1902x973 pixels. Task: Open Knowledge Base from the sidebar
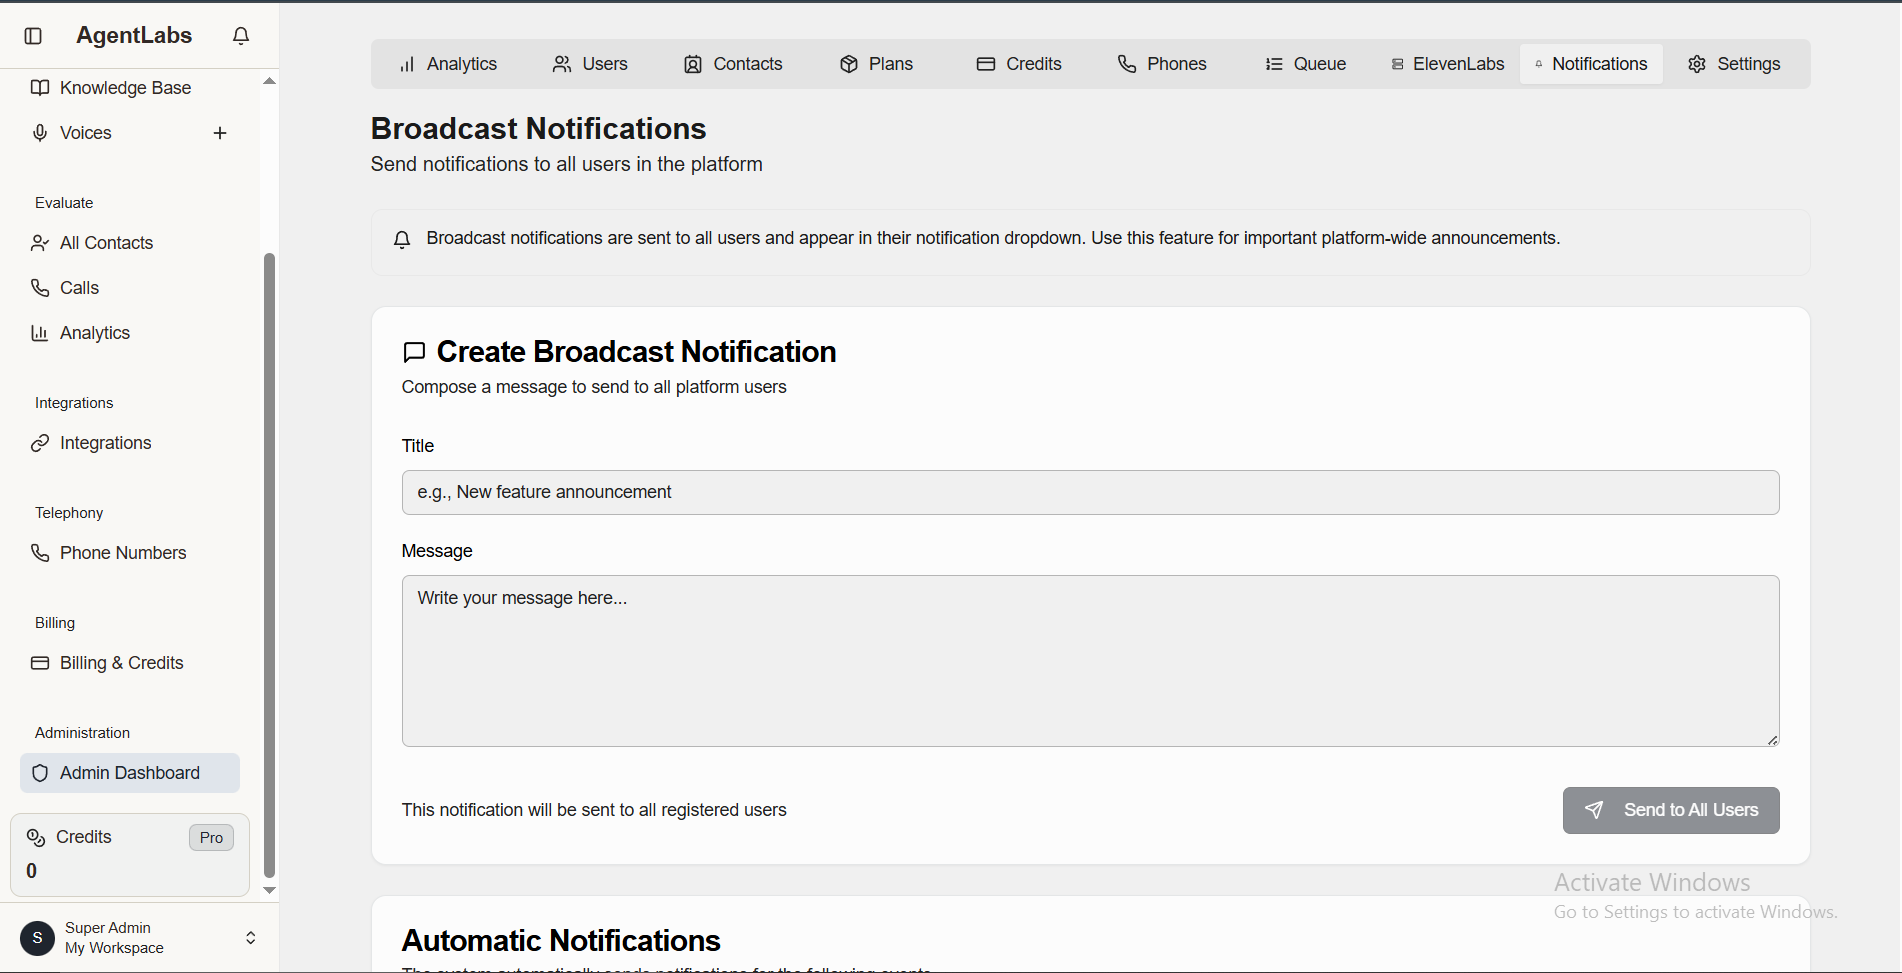(x=125, y=87)
